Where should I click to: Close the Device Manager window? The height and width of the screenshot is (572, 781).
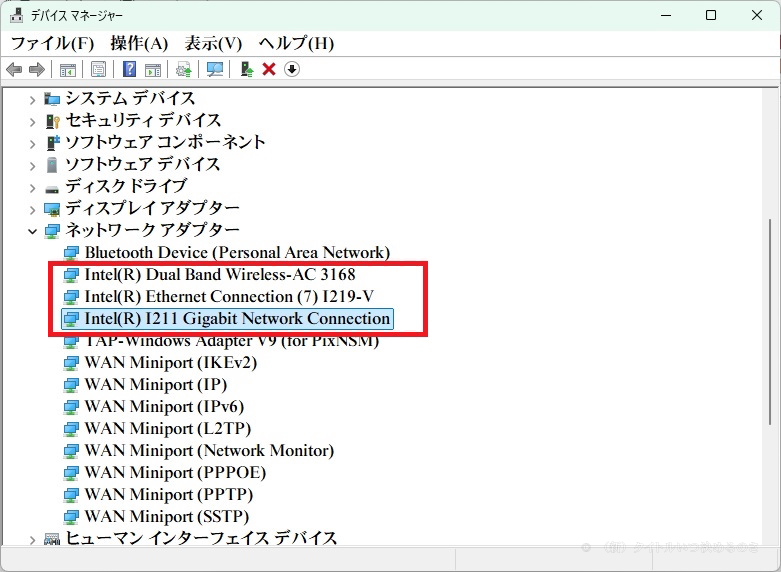(757, 15)
